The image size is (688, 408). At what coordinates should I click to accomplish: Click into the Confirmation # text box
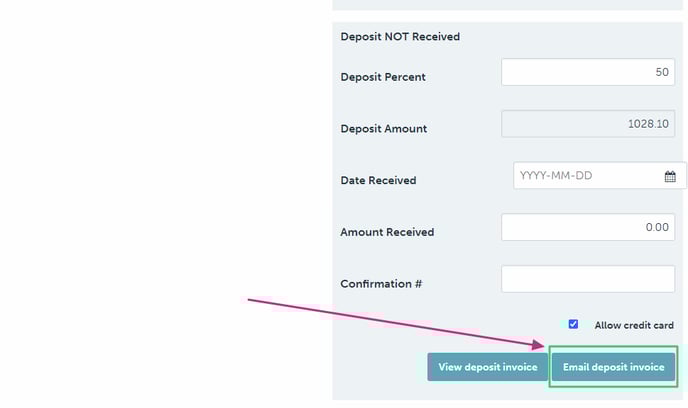587,279
